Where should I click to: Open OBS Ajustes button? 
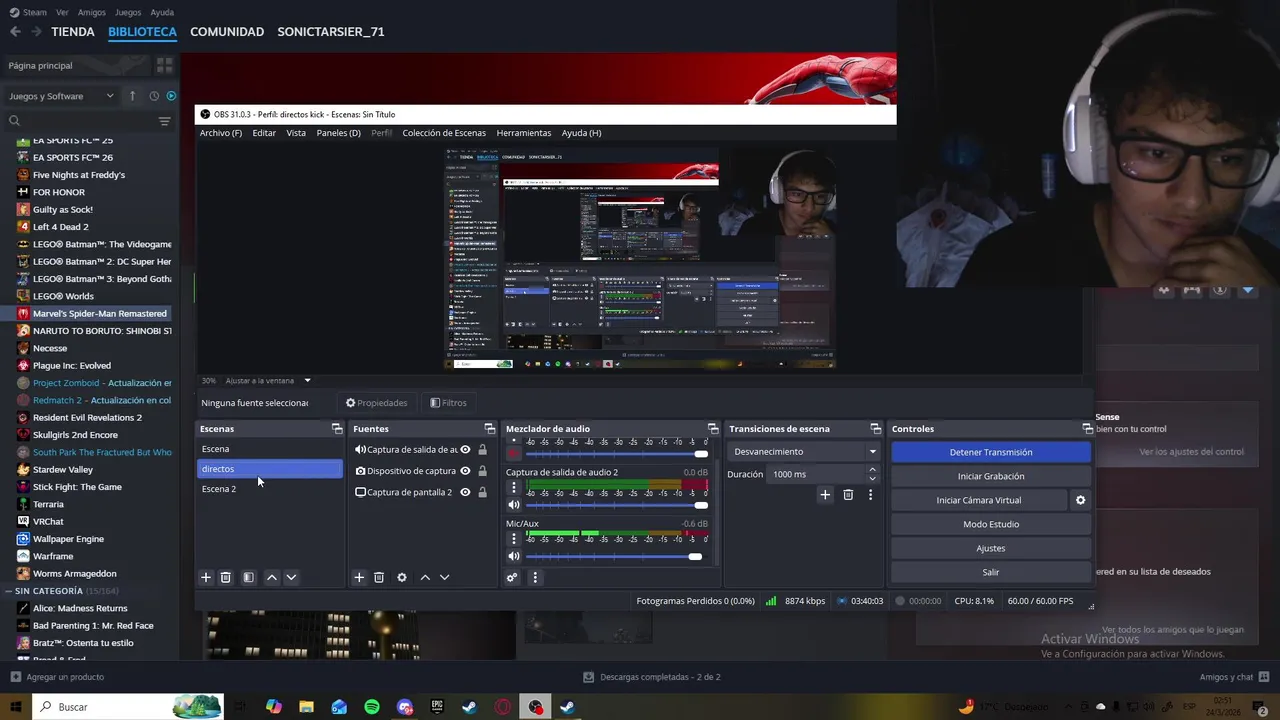click(991, 548)
